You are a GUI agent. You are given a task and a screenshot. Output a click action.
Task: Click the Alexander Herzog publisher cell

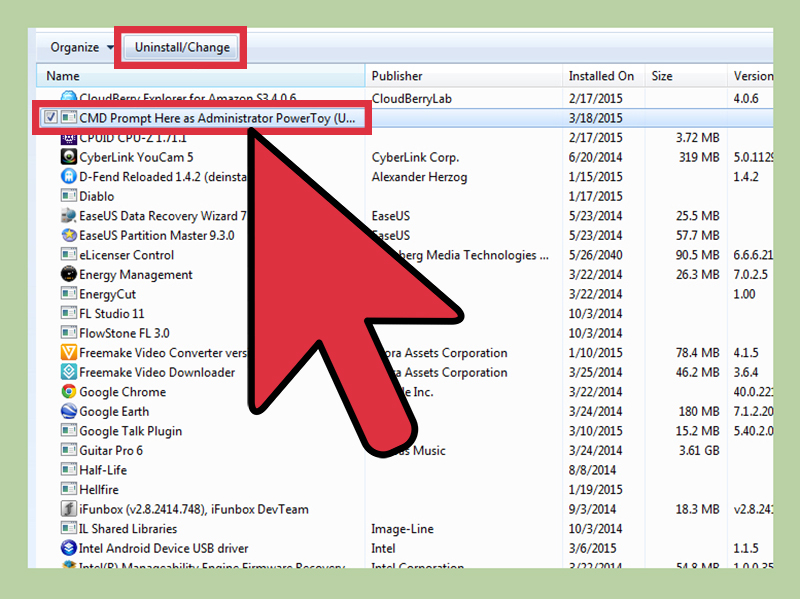(419, 177)
